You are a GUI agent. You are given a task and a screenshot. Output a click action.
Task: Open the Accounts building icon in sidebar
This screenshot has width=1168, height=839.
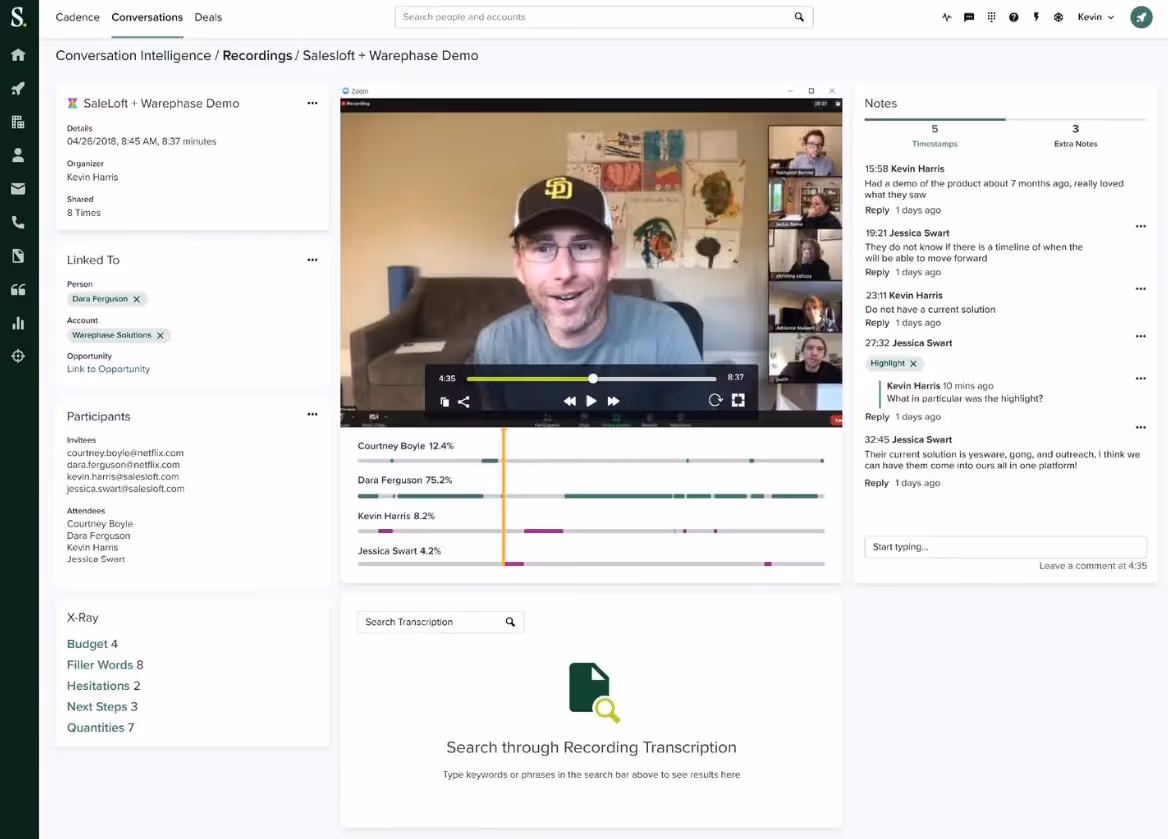coord(18,121)
